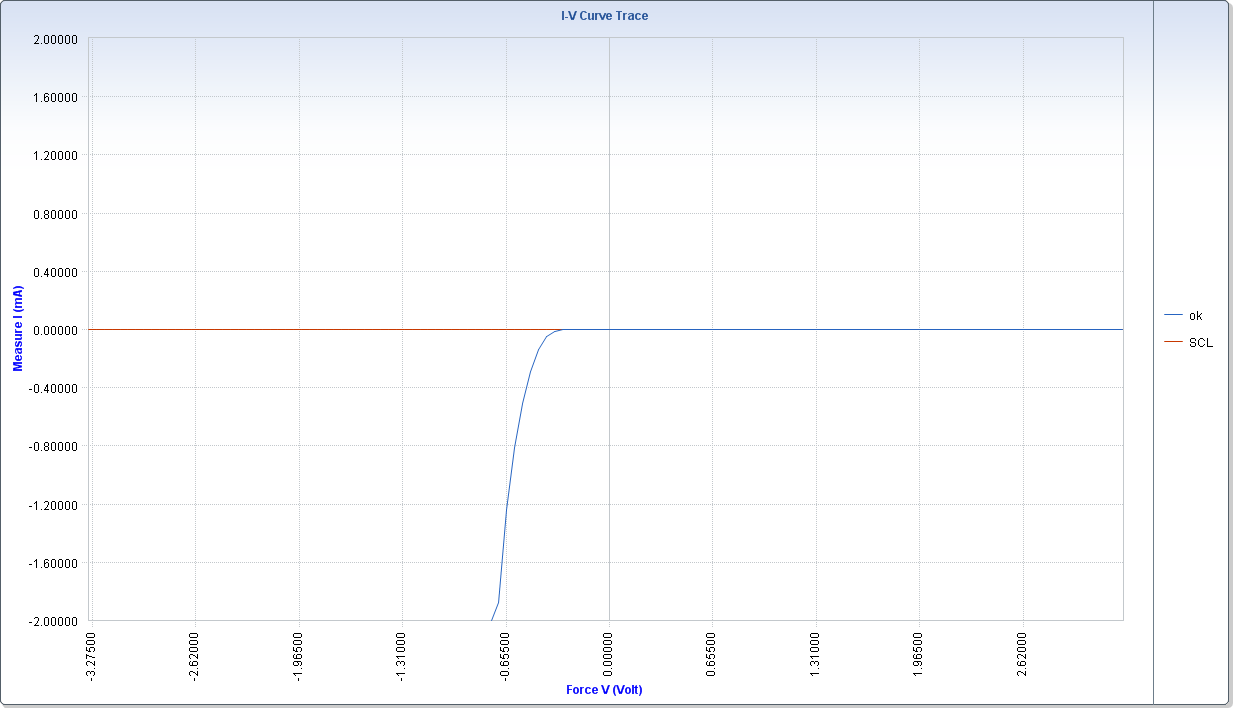Click the -1.96500 tick on voltage axis

[x=299, y=654]
